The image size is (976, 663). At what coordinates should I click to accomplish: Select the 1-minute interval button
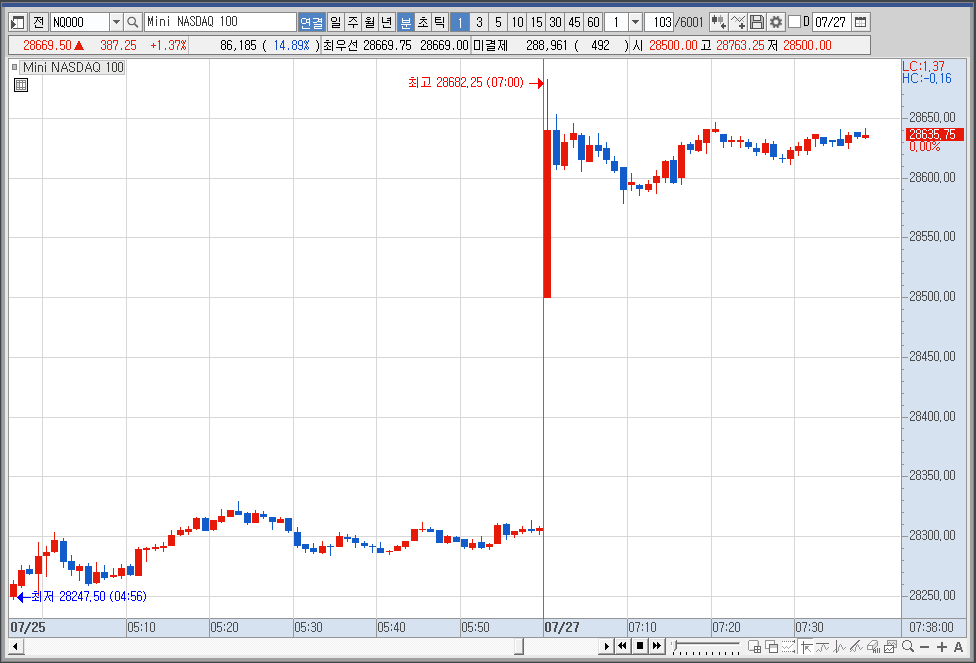click(460, 22)
